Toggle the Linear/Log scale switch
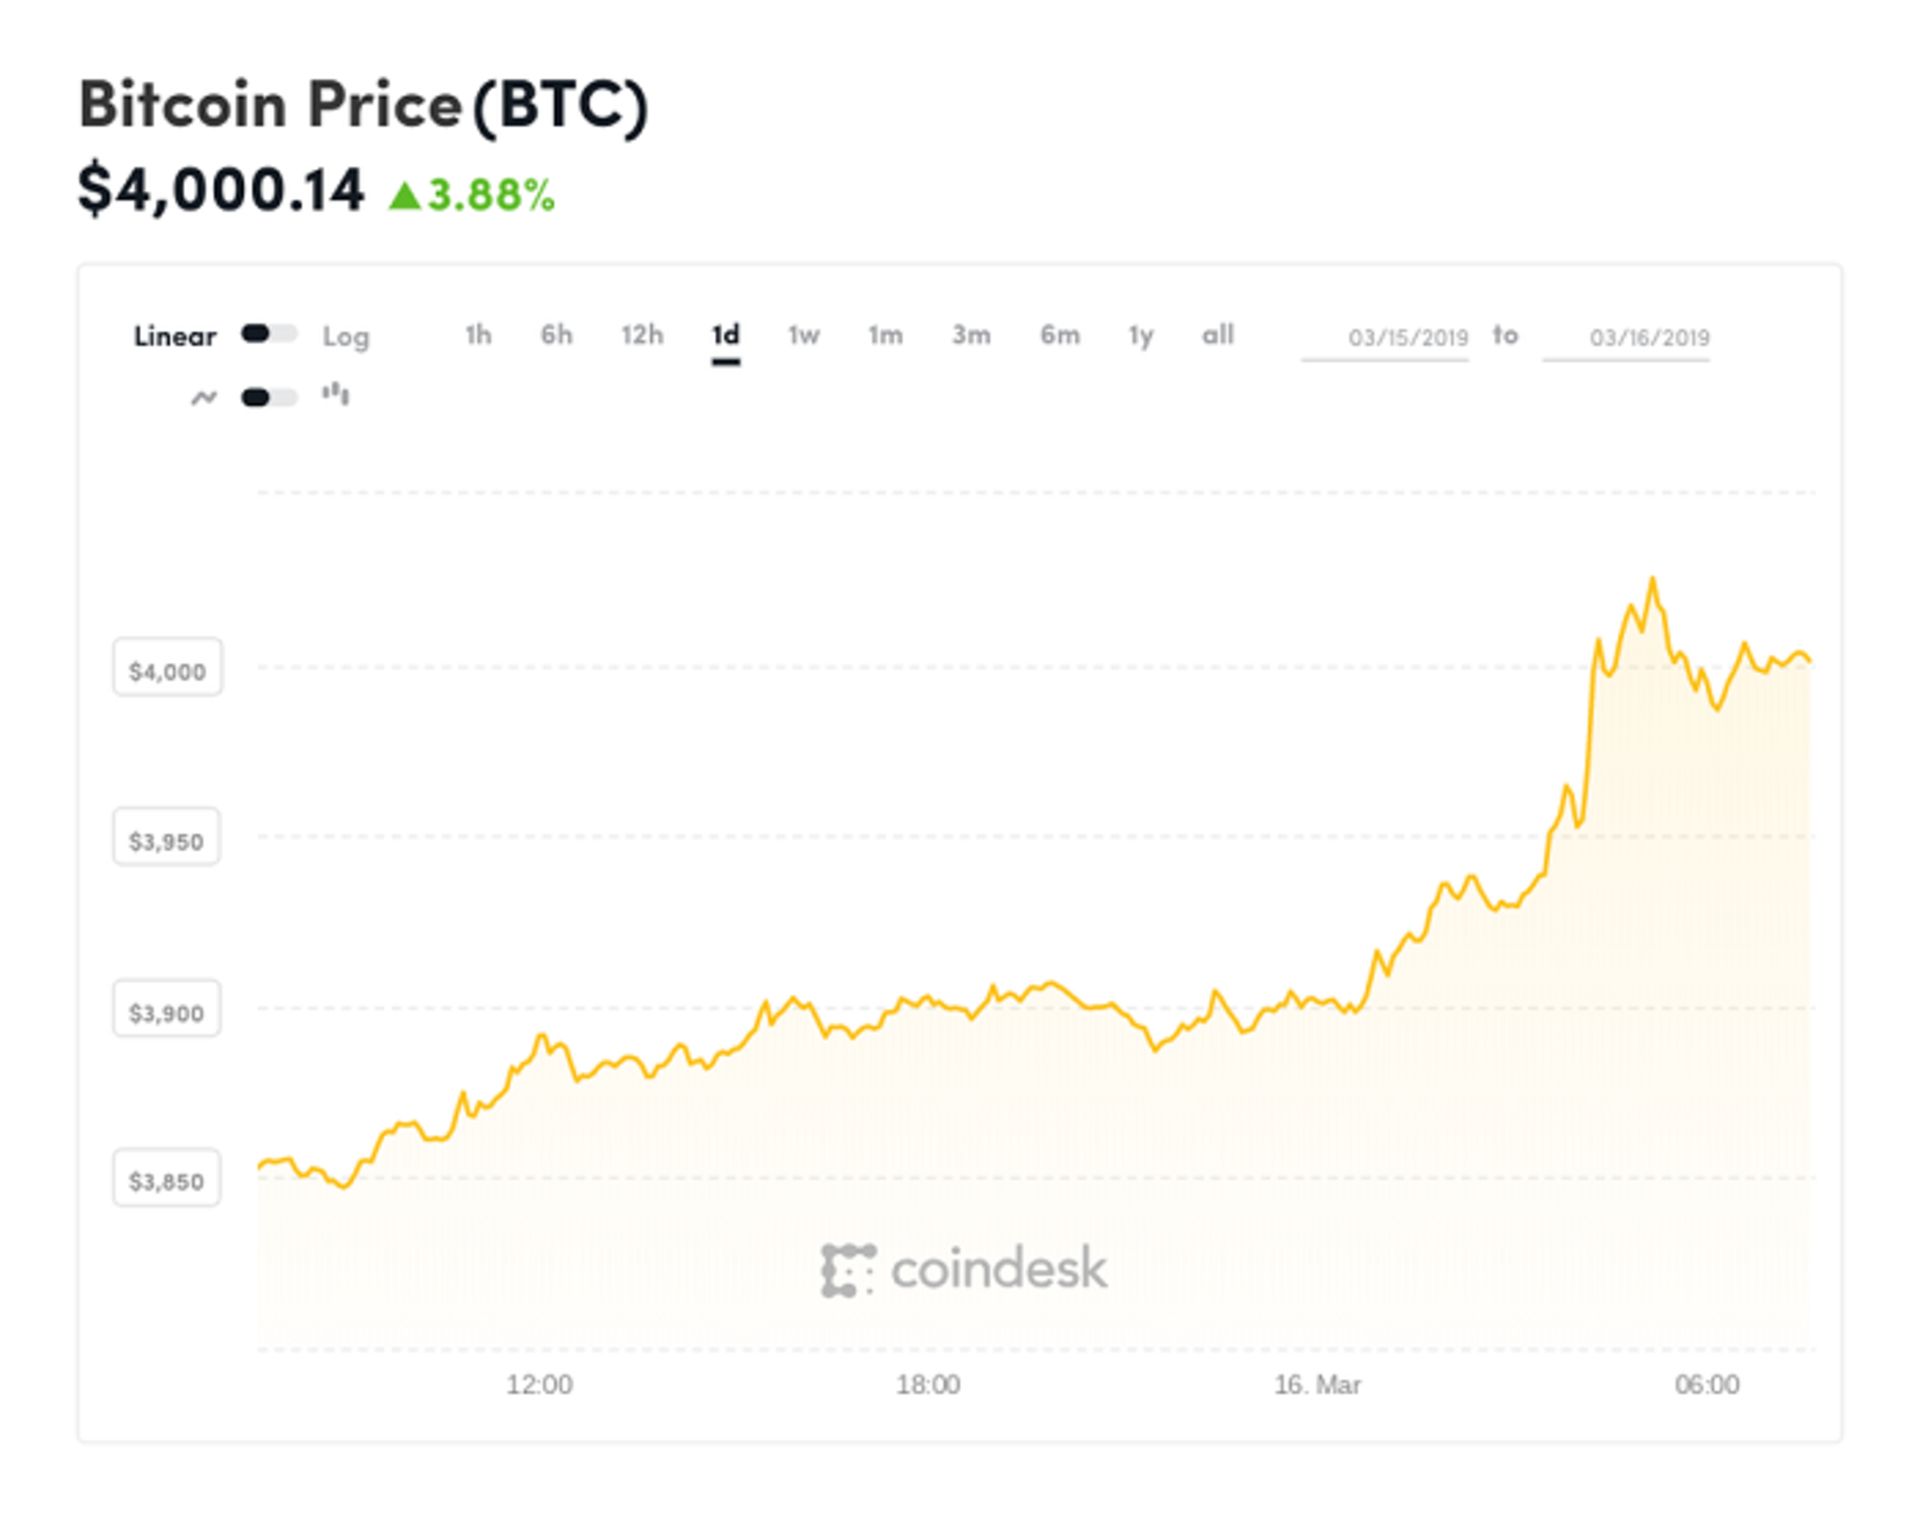1920x1520 pixels. pos(270,335)
